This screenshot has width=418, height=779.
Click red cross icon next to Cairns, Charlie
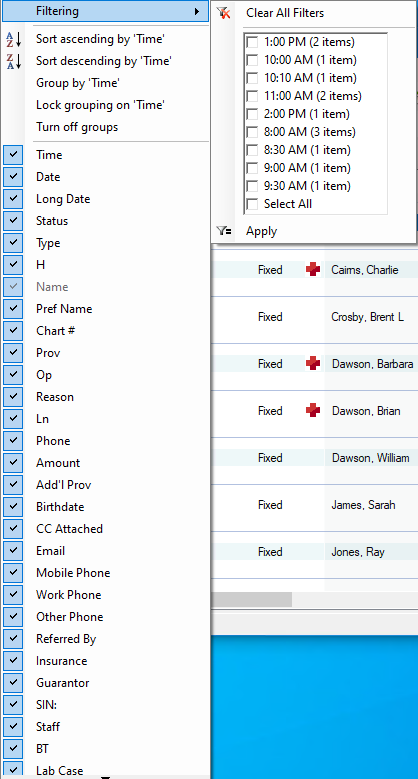click(313, 270)
